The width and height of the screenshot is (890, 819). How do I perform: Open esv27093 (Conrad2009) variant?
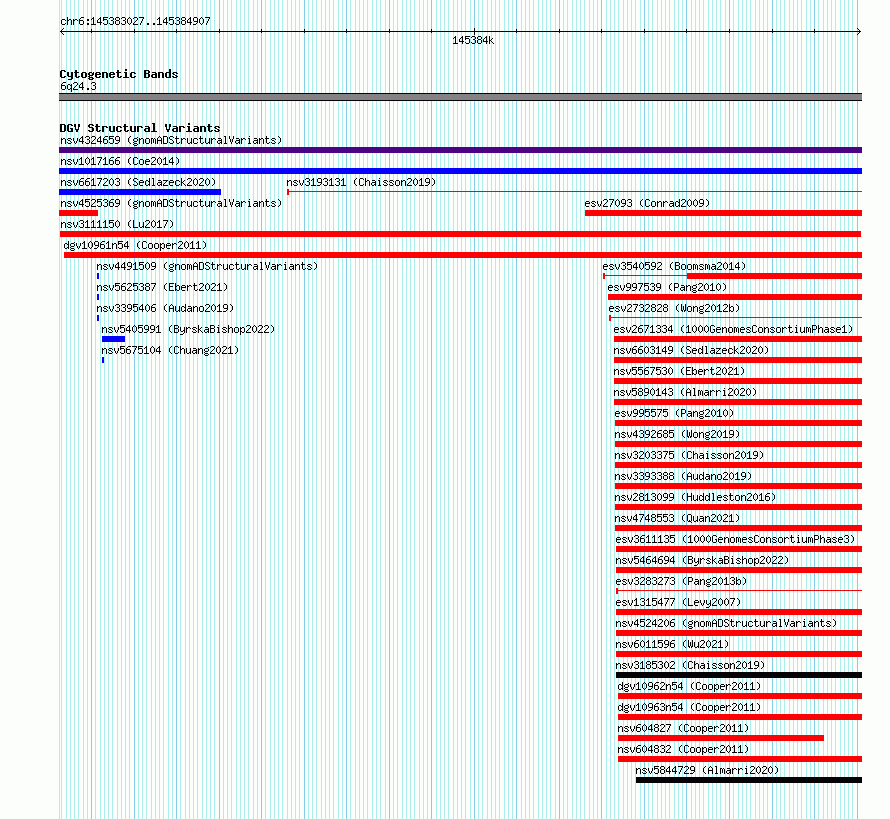[647, 203]
